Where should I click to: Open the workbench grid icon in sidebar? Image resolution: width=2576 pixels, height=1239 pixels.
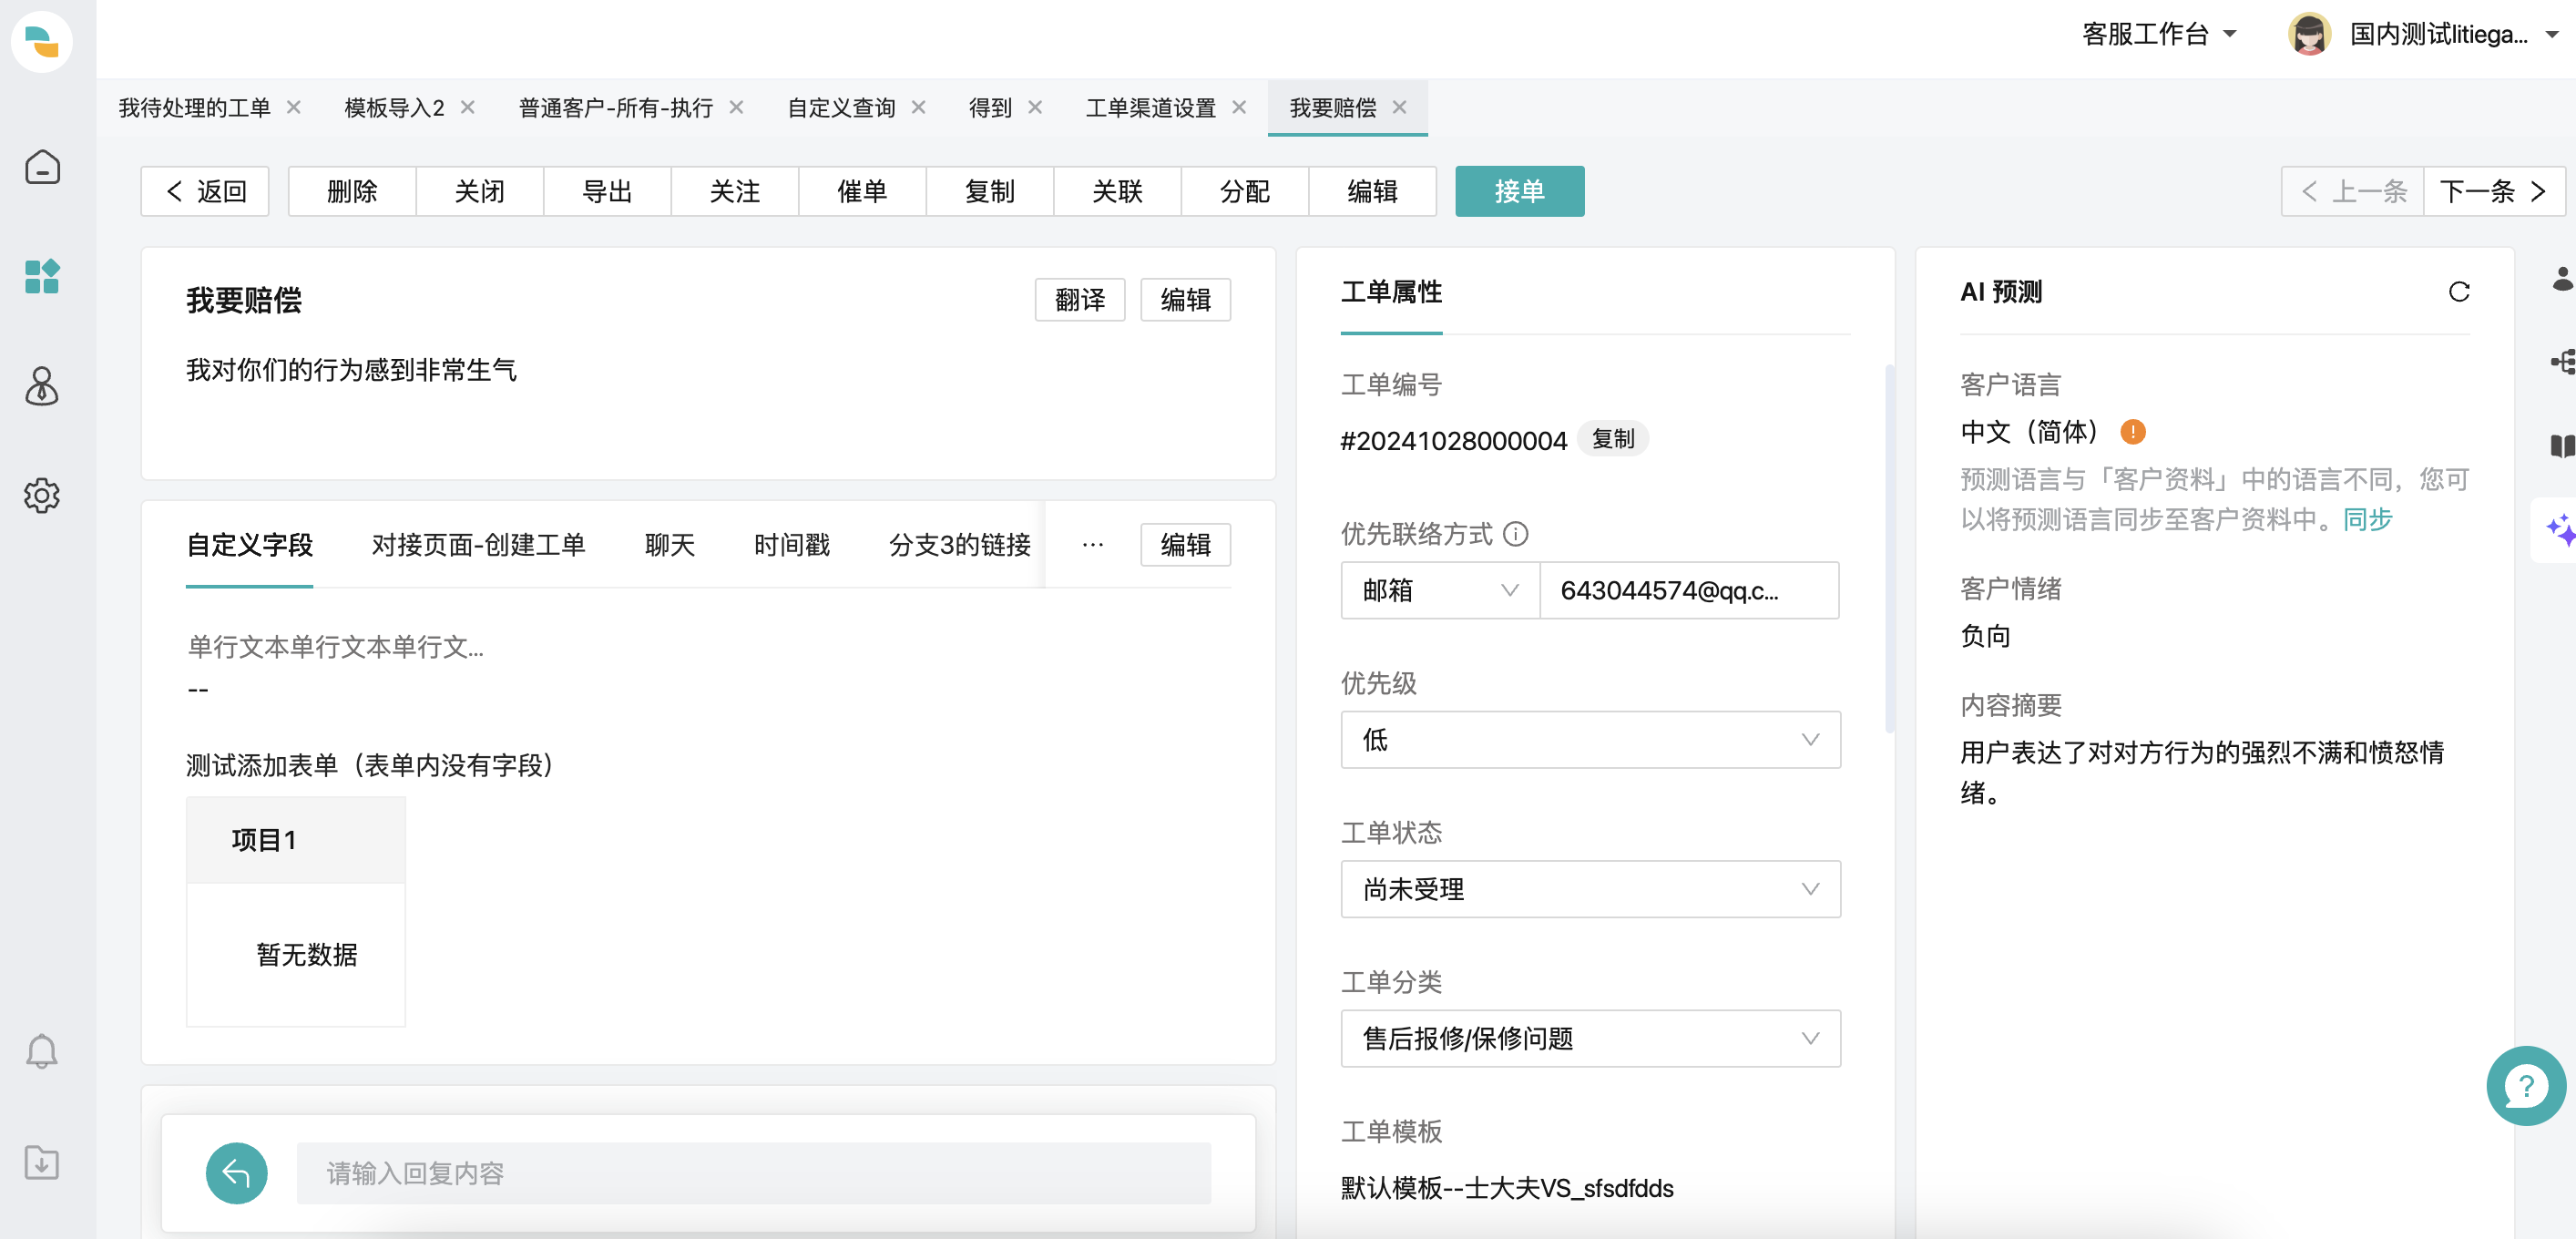[x=42, y=276]
